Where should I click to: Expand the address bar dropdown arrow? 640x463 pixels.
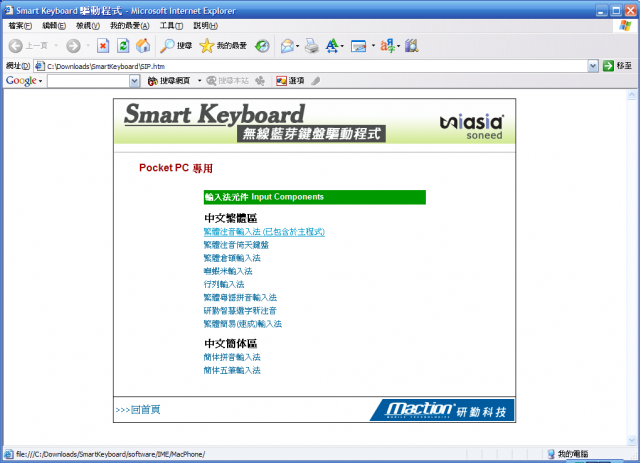point(593,66)
